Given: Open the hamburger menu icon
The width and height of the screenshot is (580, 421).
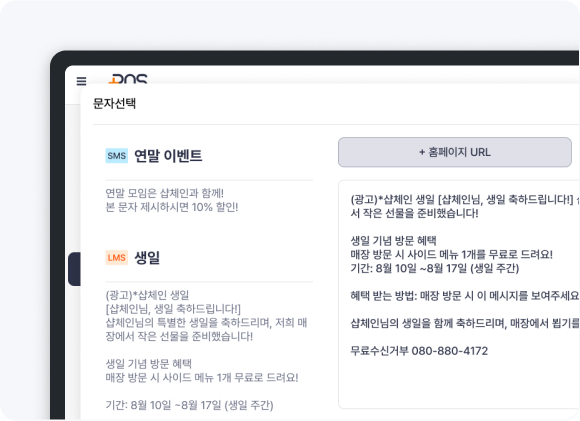Looking at the screenshot, I should (x=81, y=81).
